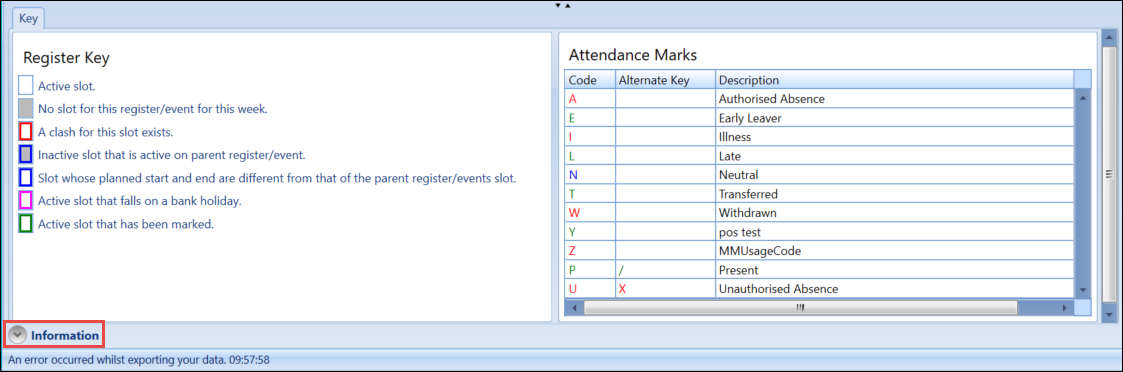Select the Early Leaver row

(819, 118)
